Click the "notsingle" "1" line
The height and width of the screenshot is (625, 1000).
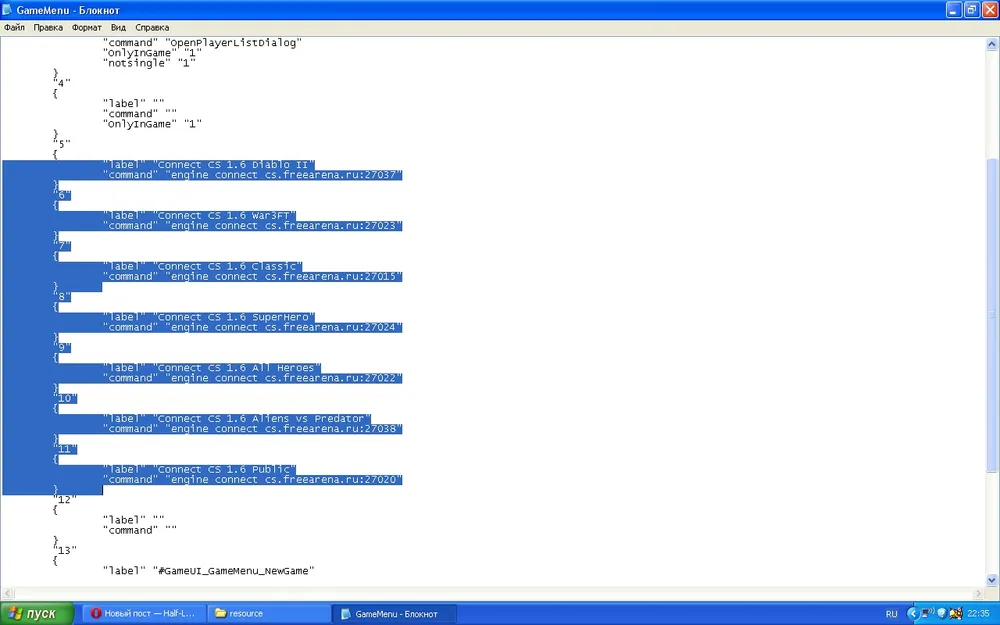click(x=149, y=63)
